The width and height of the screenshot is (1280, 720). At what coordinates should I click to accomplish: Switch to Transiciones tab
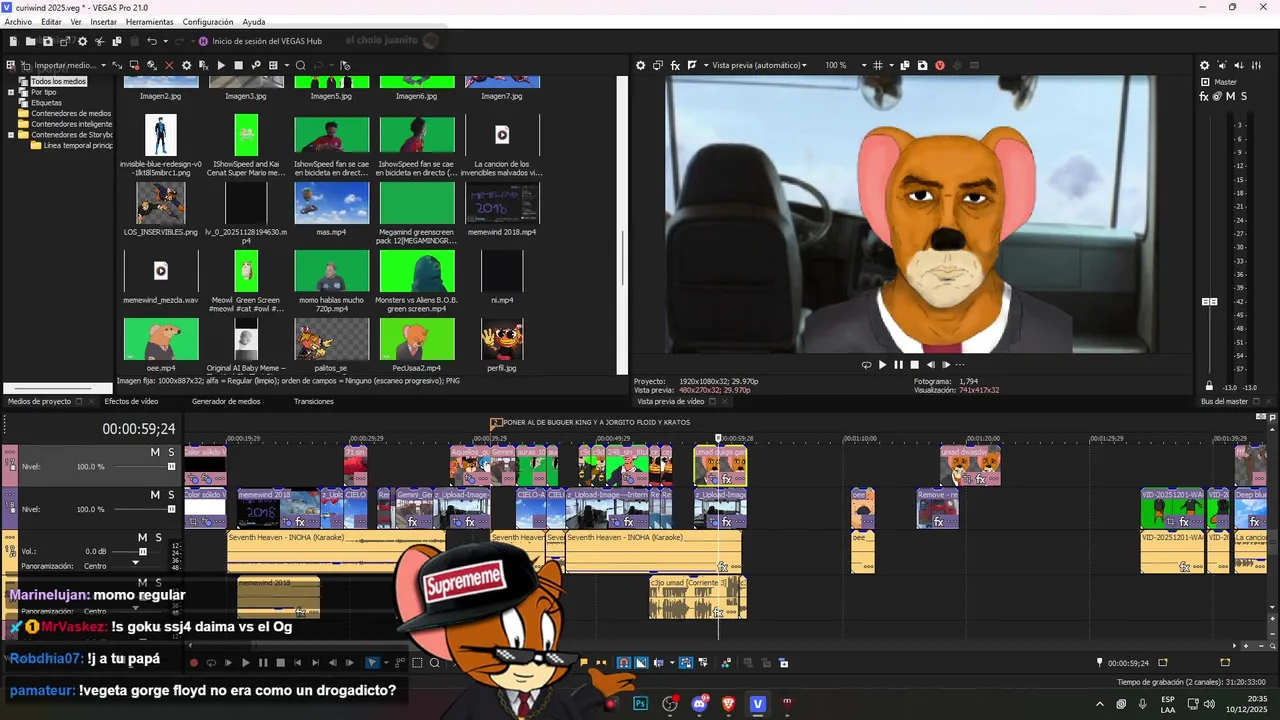314,401
